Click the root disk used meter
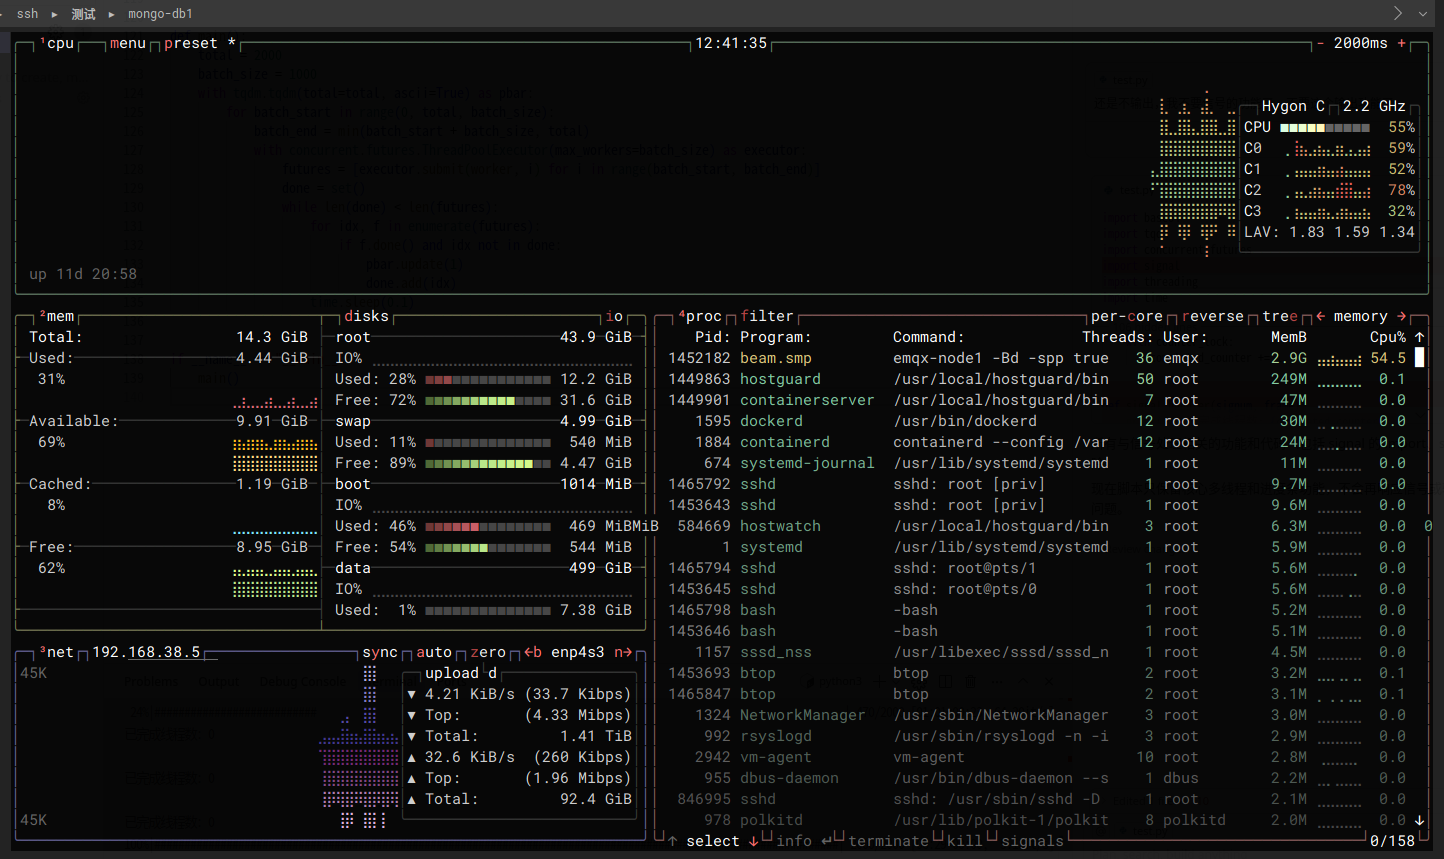The height and width of the screenshot is (859, 1444). coord(488,379)
